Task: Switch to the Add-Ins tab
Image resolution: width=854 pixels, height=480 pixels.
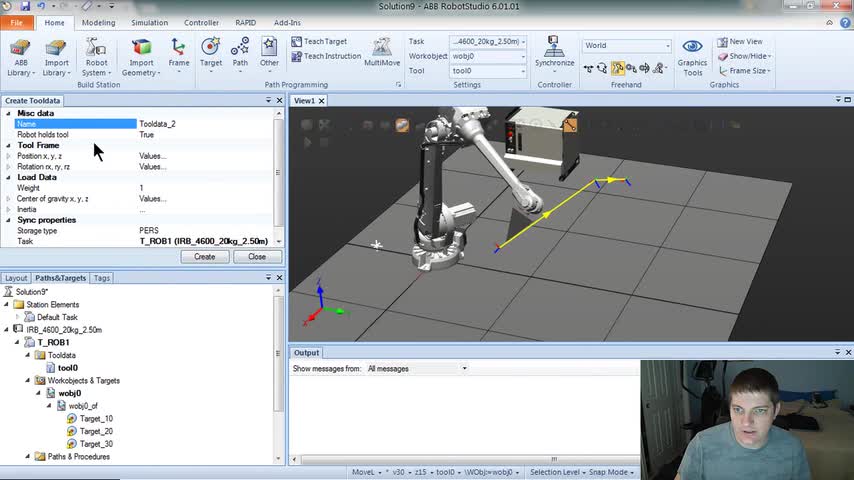Action: coord(287,23)
